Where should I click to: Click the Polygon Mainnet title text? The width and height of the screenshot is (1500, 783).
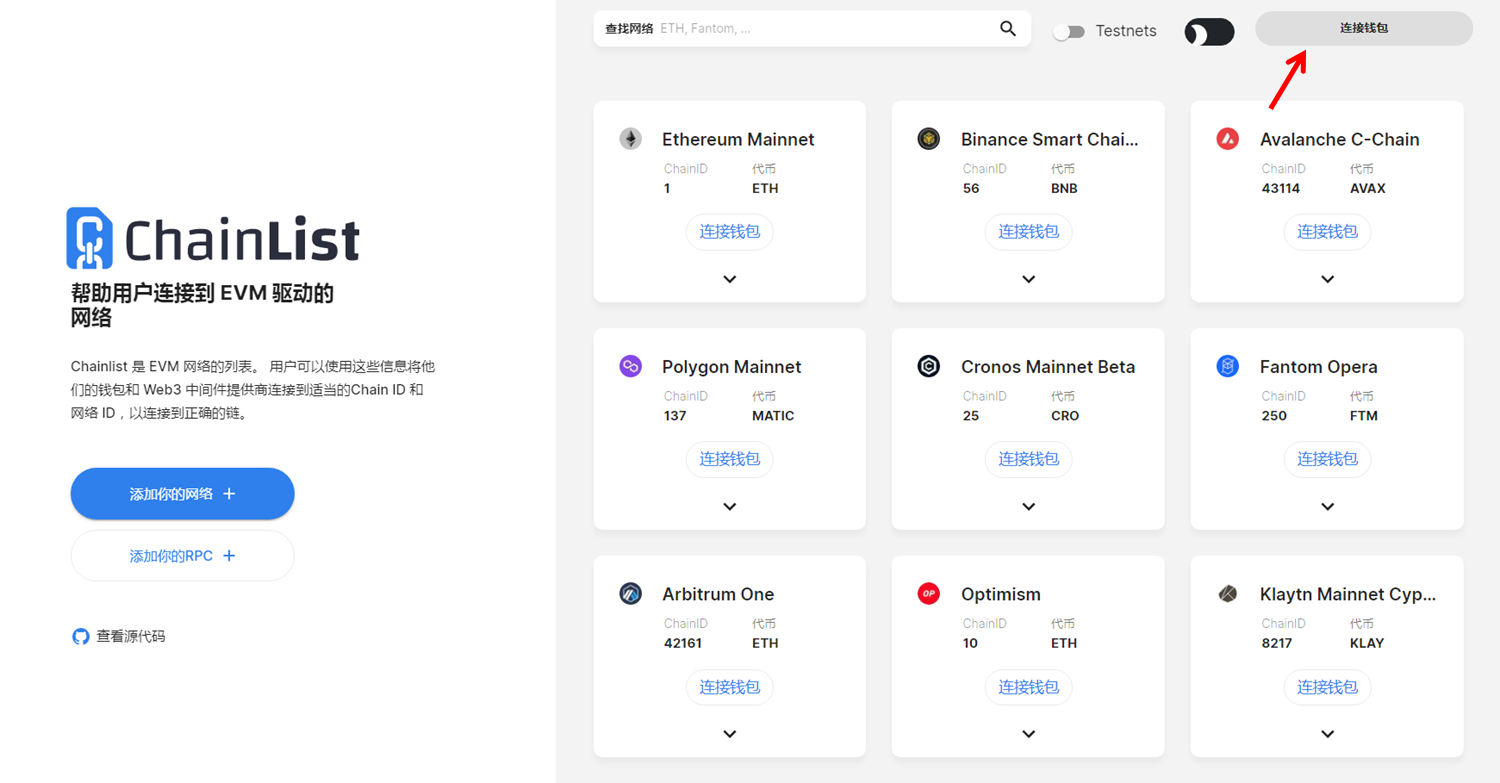(x=732, y=367)
